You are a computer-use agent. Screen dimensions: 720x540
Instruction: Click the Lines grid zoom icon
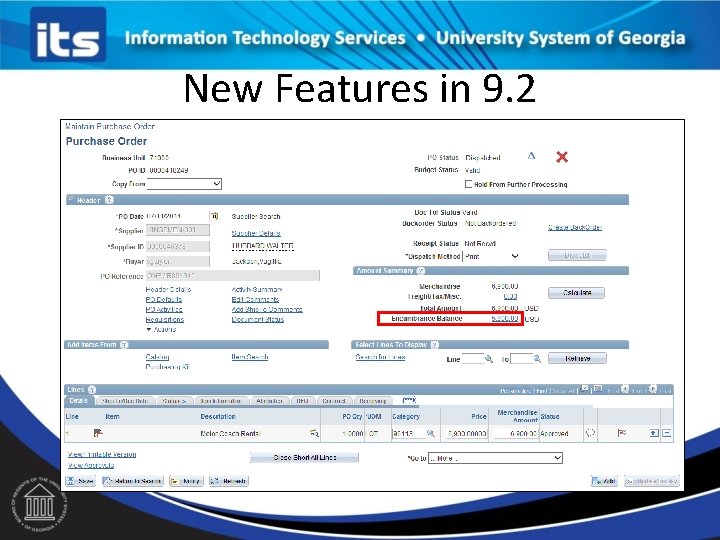coord(584,389)
